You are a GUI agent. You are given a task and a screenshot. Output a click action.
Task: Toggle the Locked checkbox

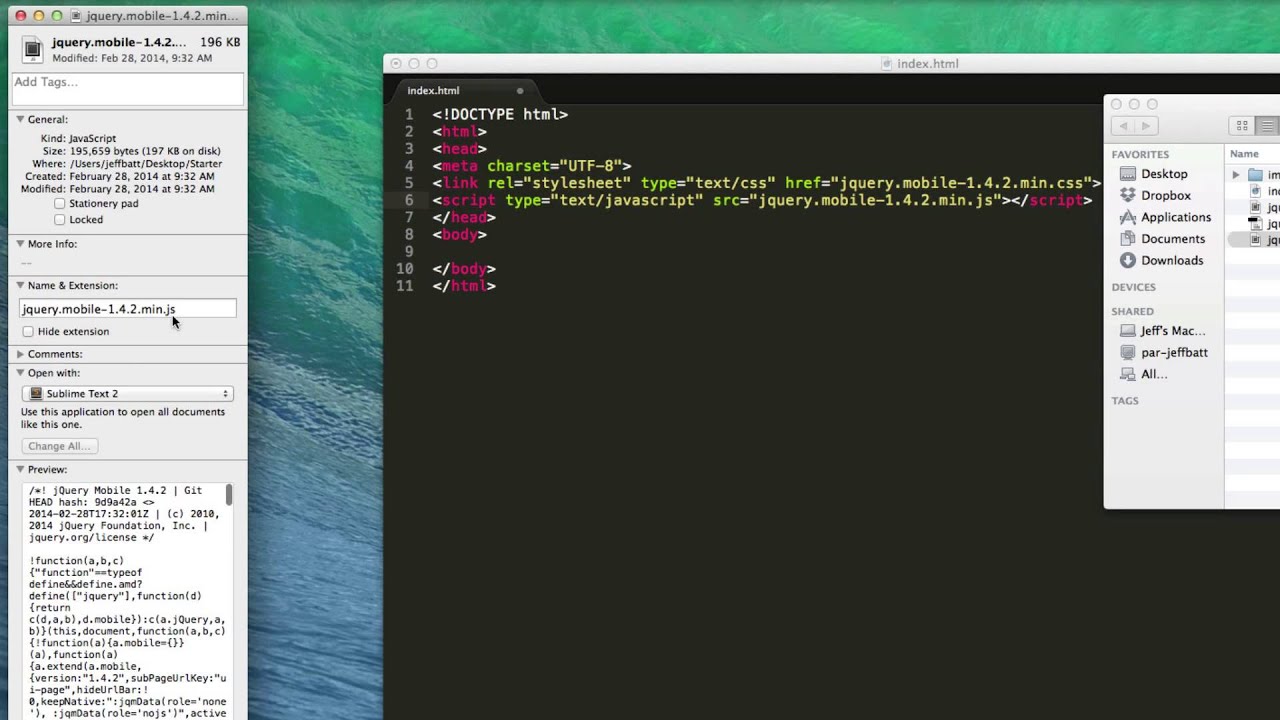tap(60, 220)
